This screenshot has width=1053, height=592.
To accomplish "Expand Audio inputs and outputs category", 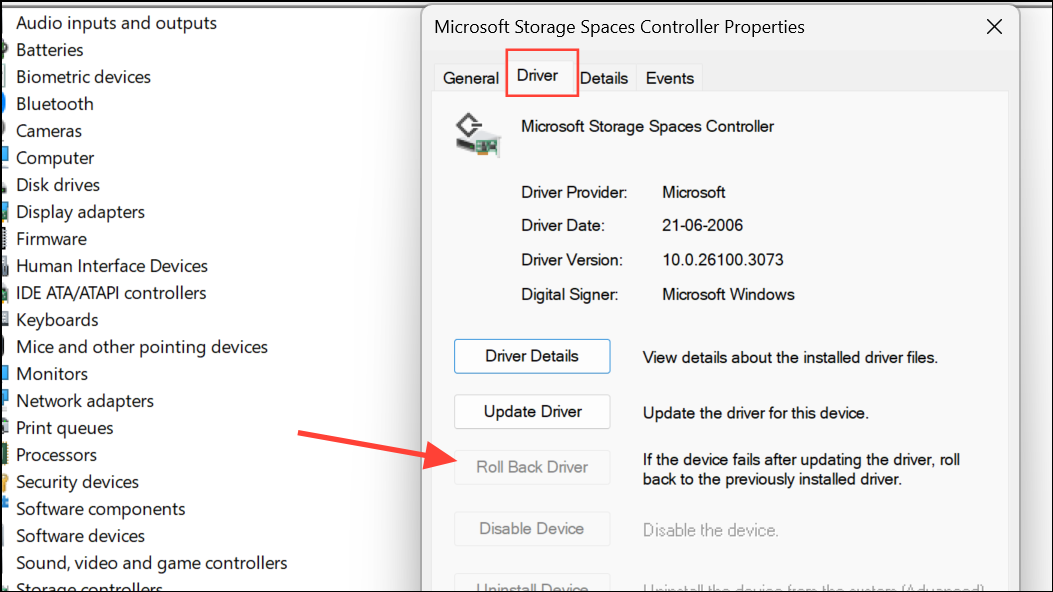I will pos(116,22).
